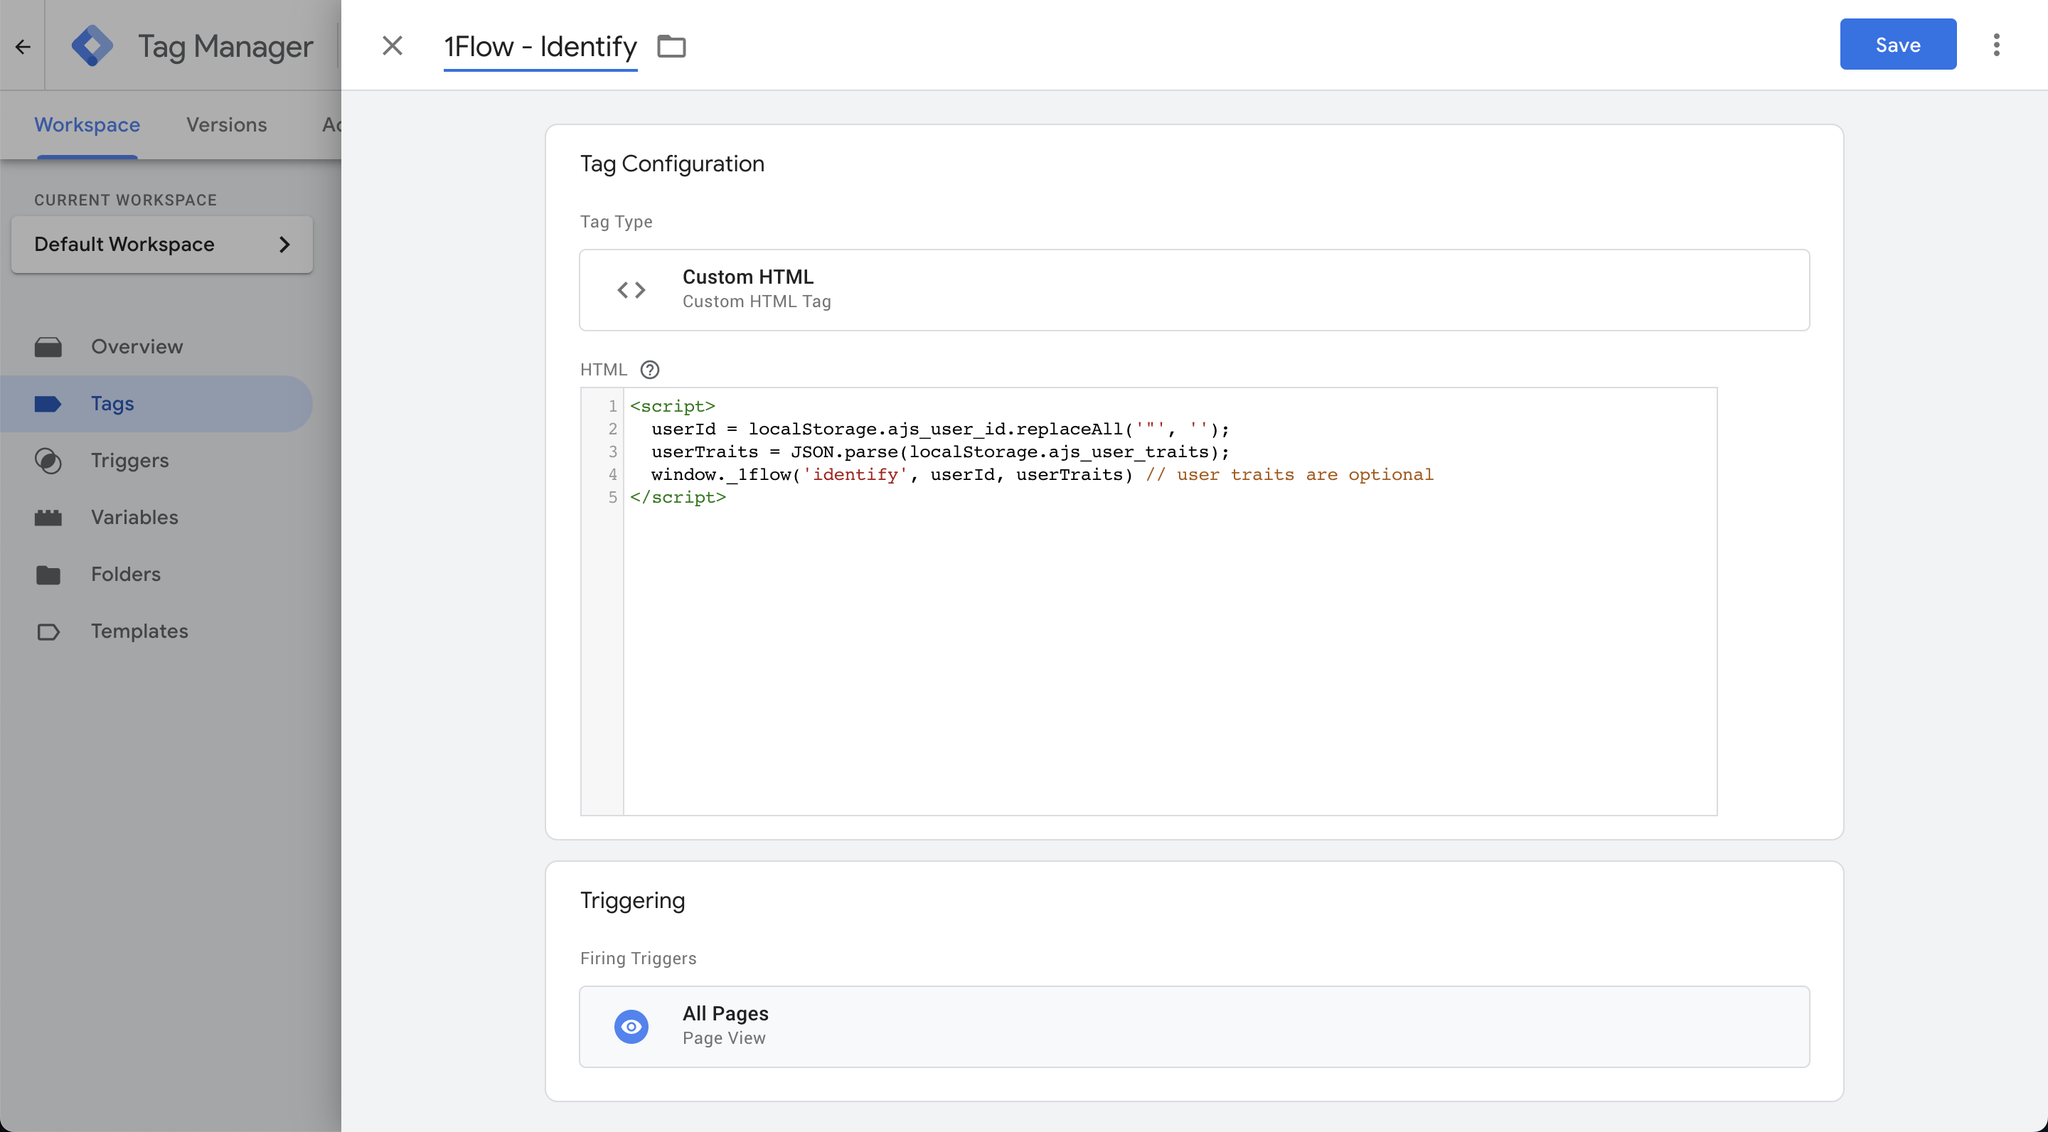Click the All Pages firing trigger card

click(x=1194, y=1027)
